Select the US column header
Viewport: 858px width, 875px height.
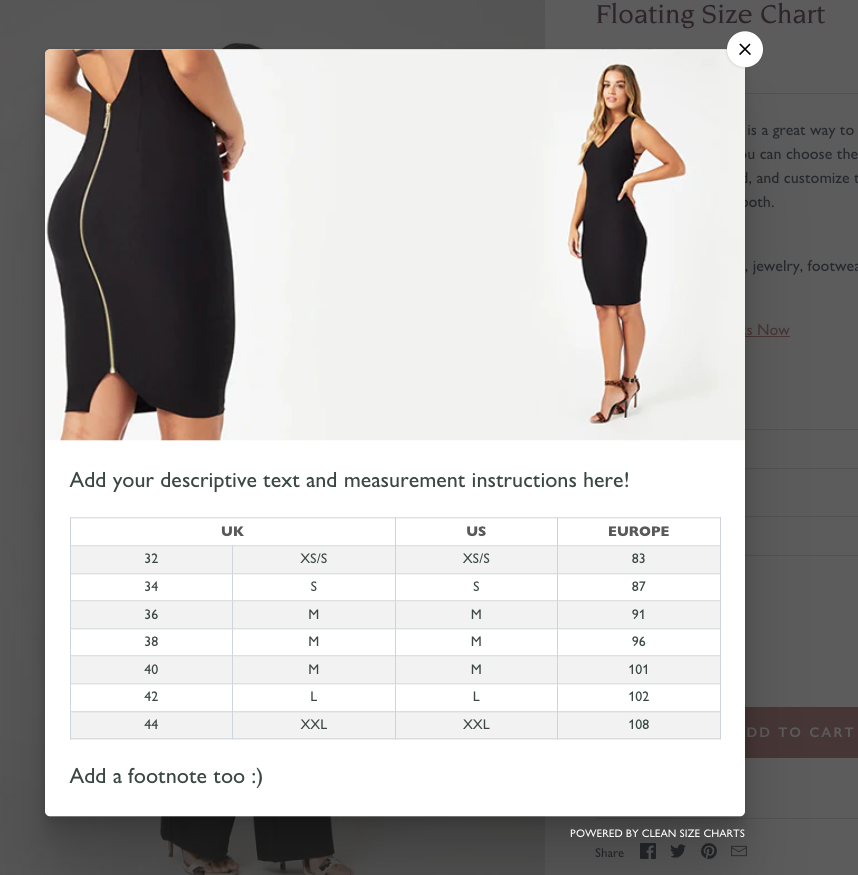(476, 531)
